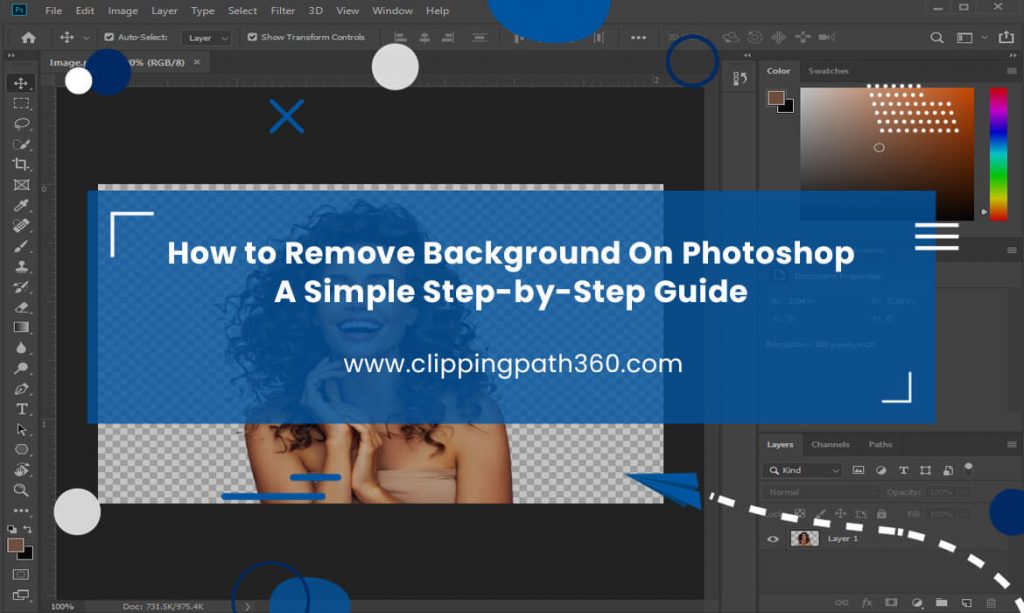This screenshot has height=613, width=1024.
Task: Select the Zoom tool
Action: pyautogui.click(x=21, y=490)
